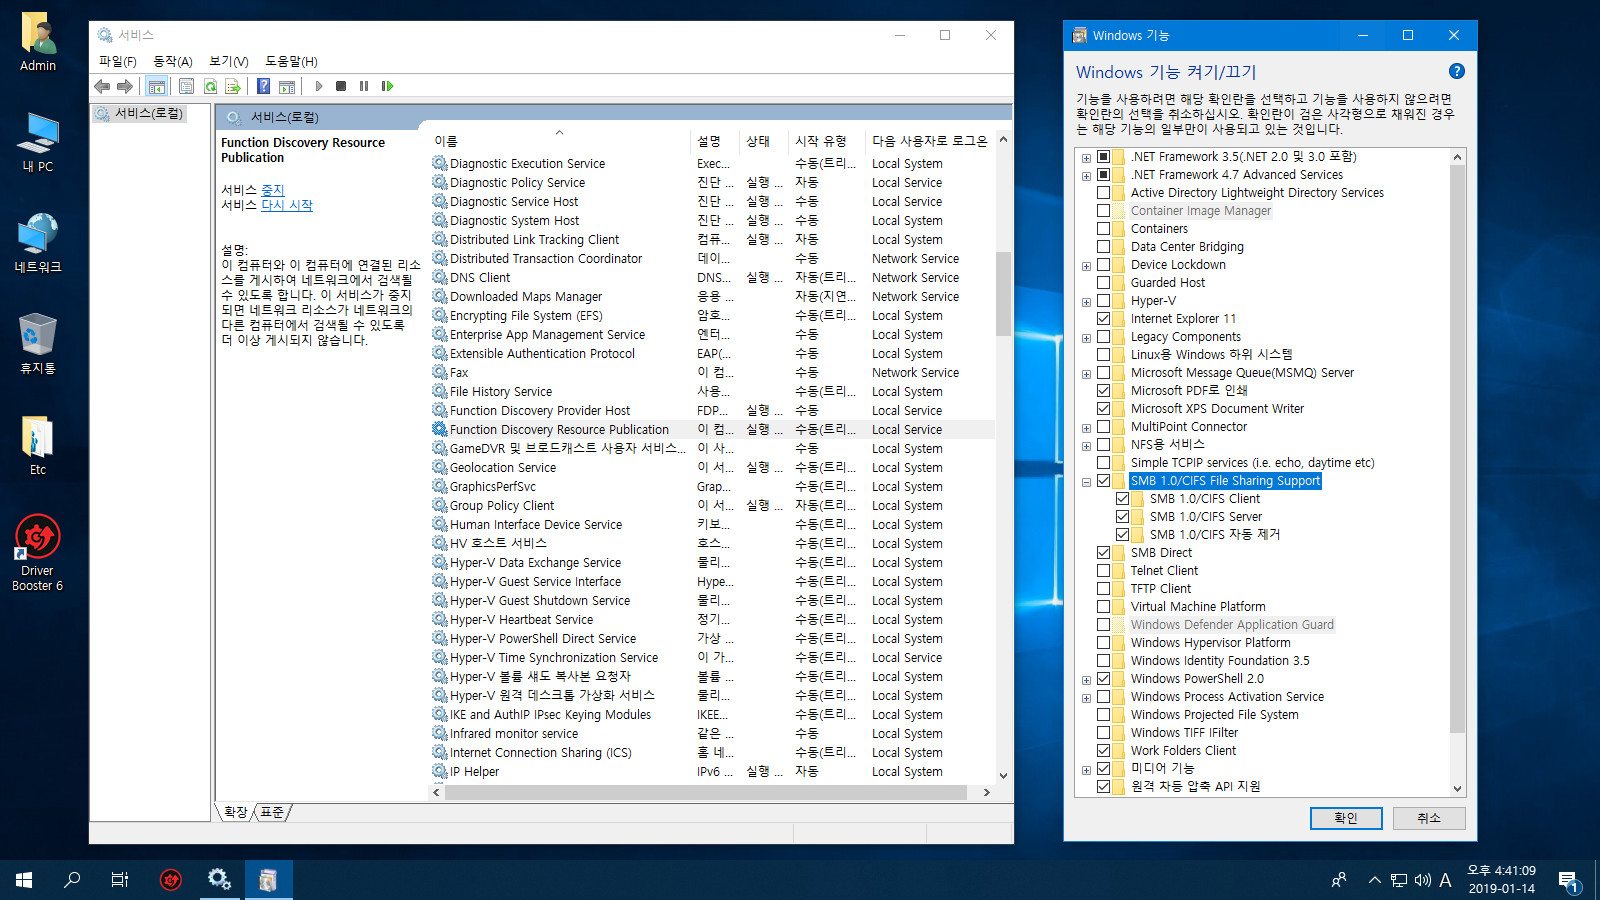Screen dimensions: 1600x900
Task: Open the taskbar search magnifier icon
Action: click(x=72, y=880)
